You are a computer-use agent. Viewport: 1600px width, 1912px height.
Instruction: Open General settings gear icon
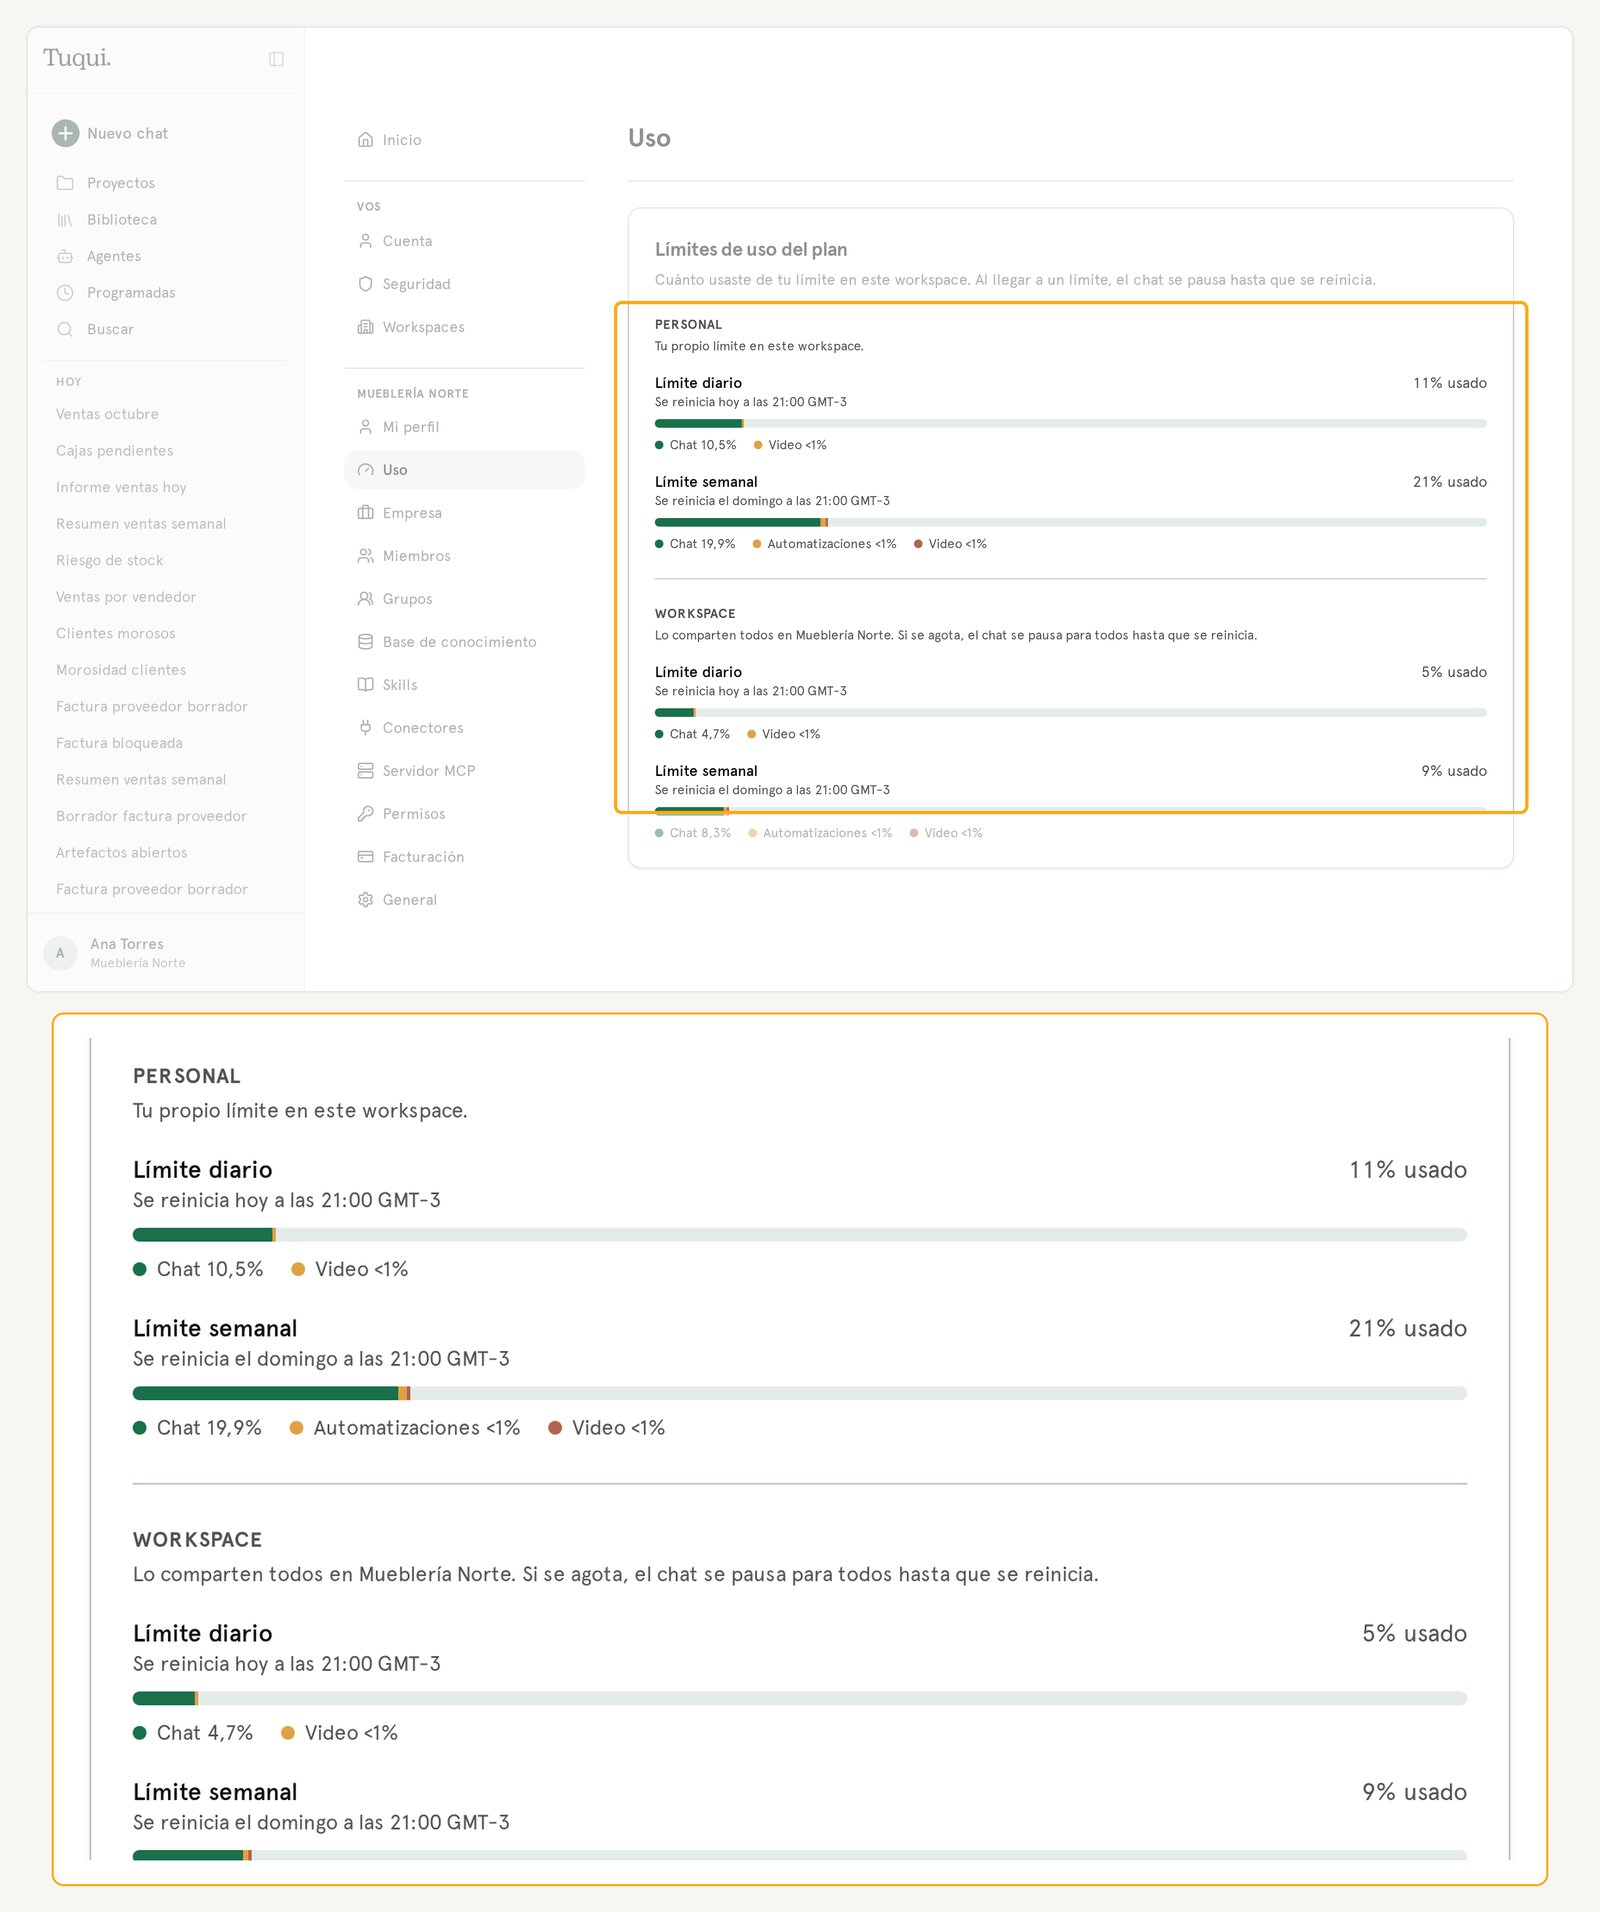pos(366,900)
